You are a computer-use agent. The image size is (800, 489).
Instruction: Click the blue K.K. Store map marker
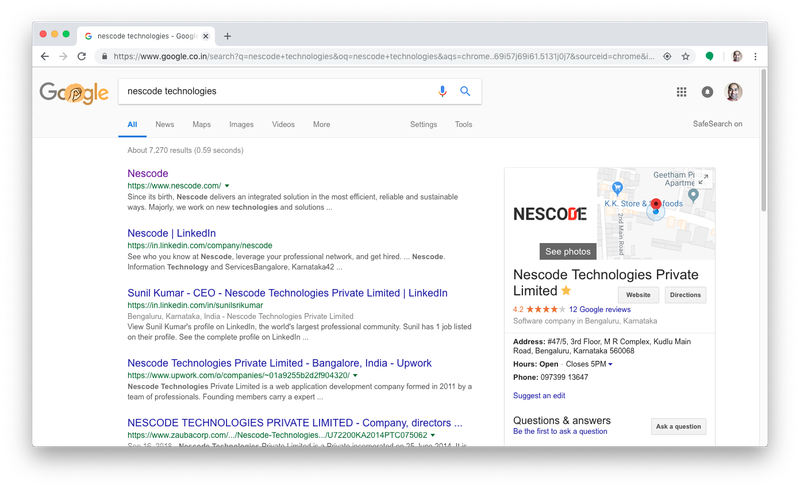[x=617, y=188]
